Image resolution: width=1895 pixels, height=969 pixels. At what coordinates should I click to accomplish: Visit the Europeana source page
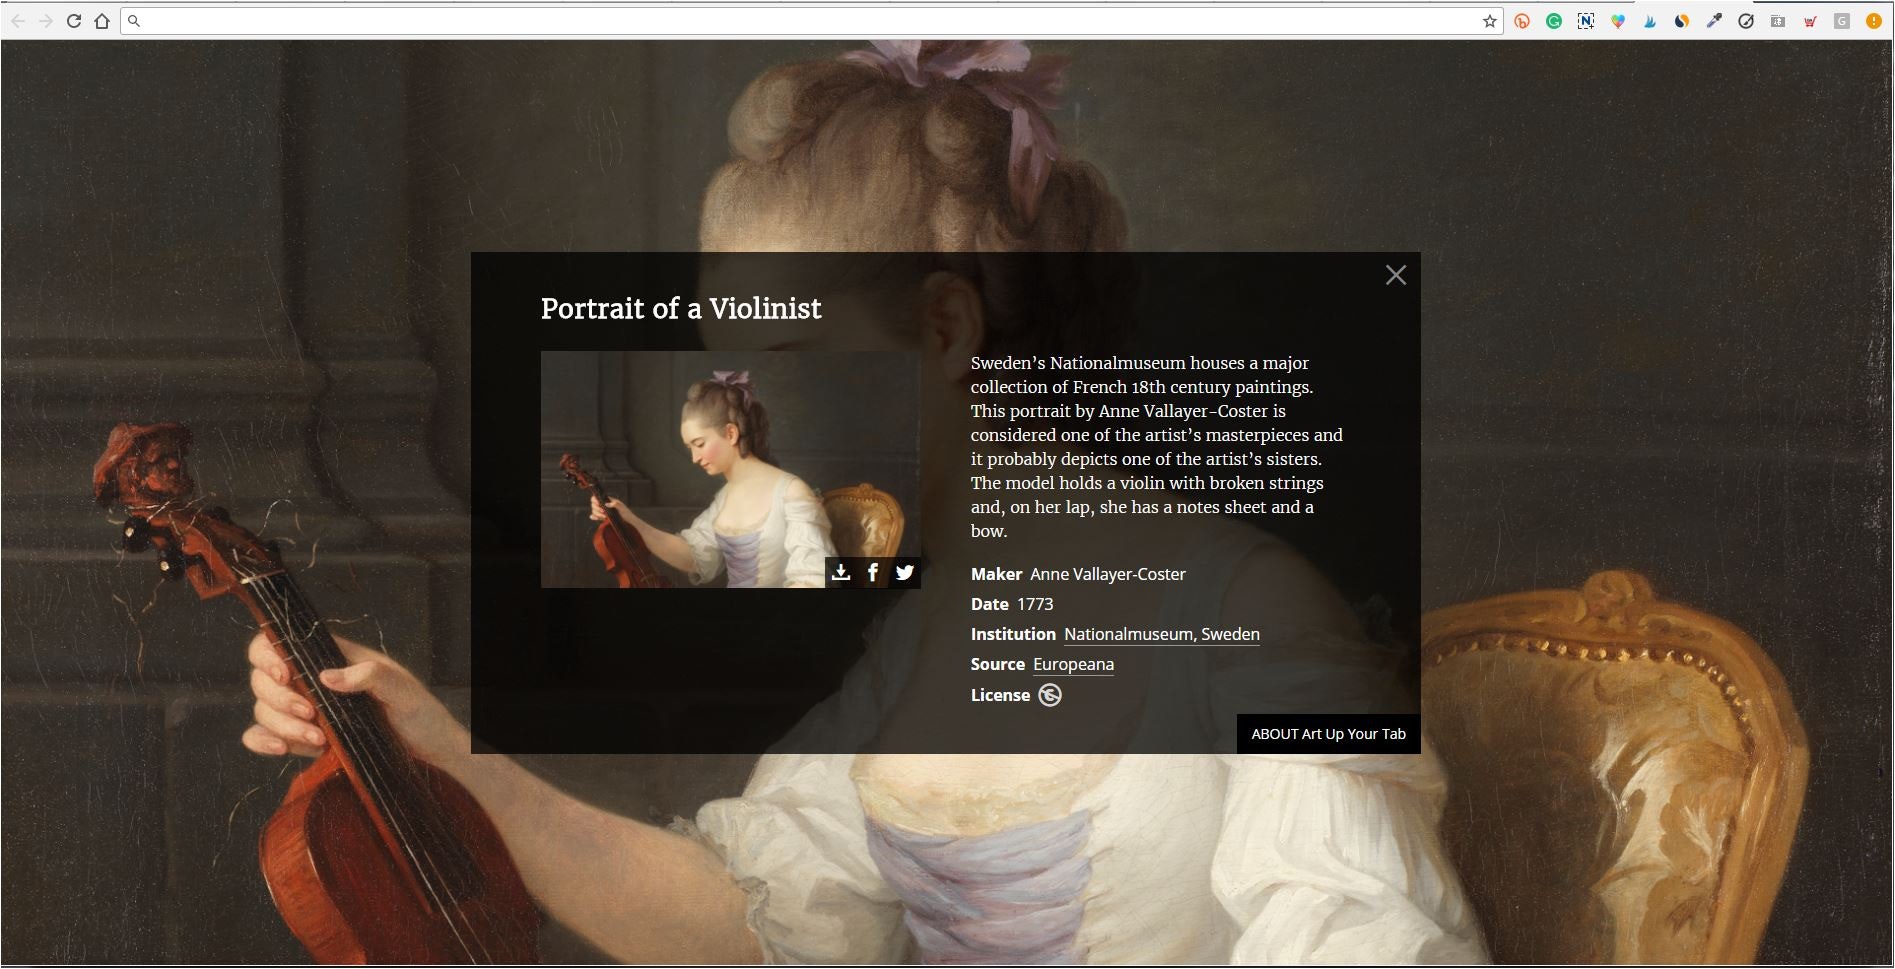point(1072,663)
